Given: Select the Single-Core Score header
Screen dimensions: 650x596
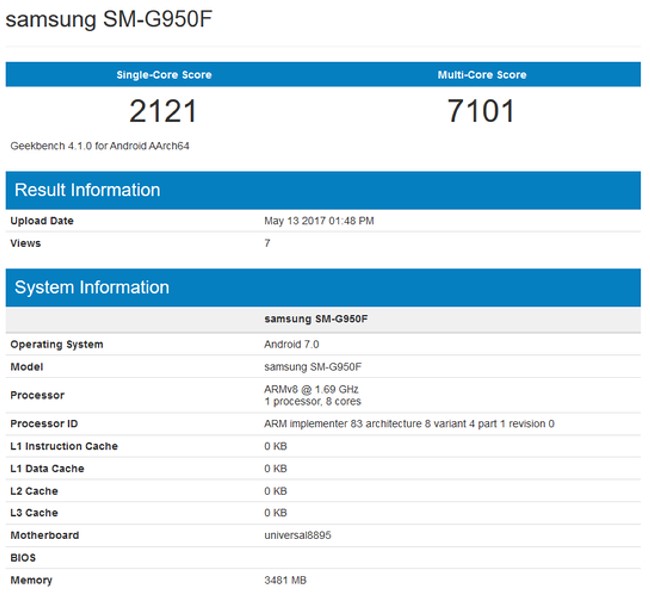Looking at the screenshot, I should click(x=164, y=75).
